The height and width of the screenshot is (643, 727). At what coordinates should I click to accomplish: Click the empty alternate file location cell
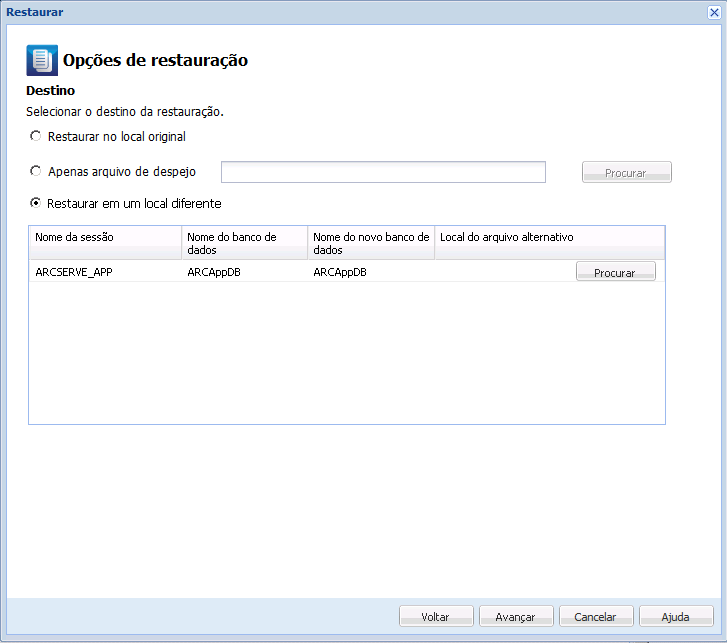(x=503, y=272)
